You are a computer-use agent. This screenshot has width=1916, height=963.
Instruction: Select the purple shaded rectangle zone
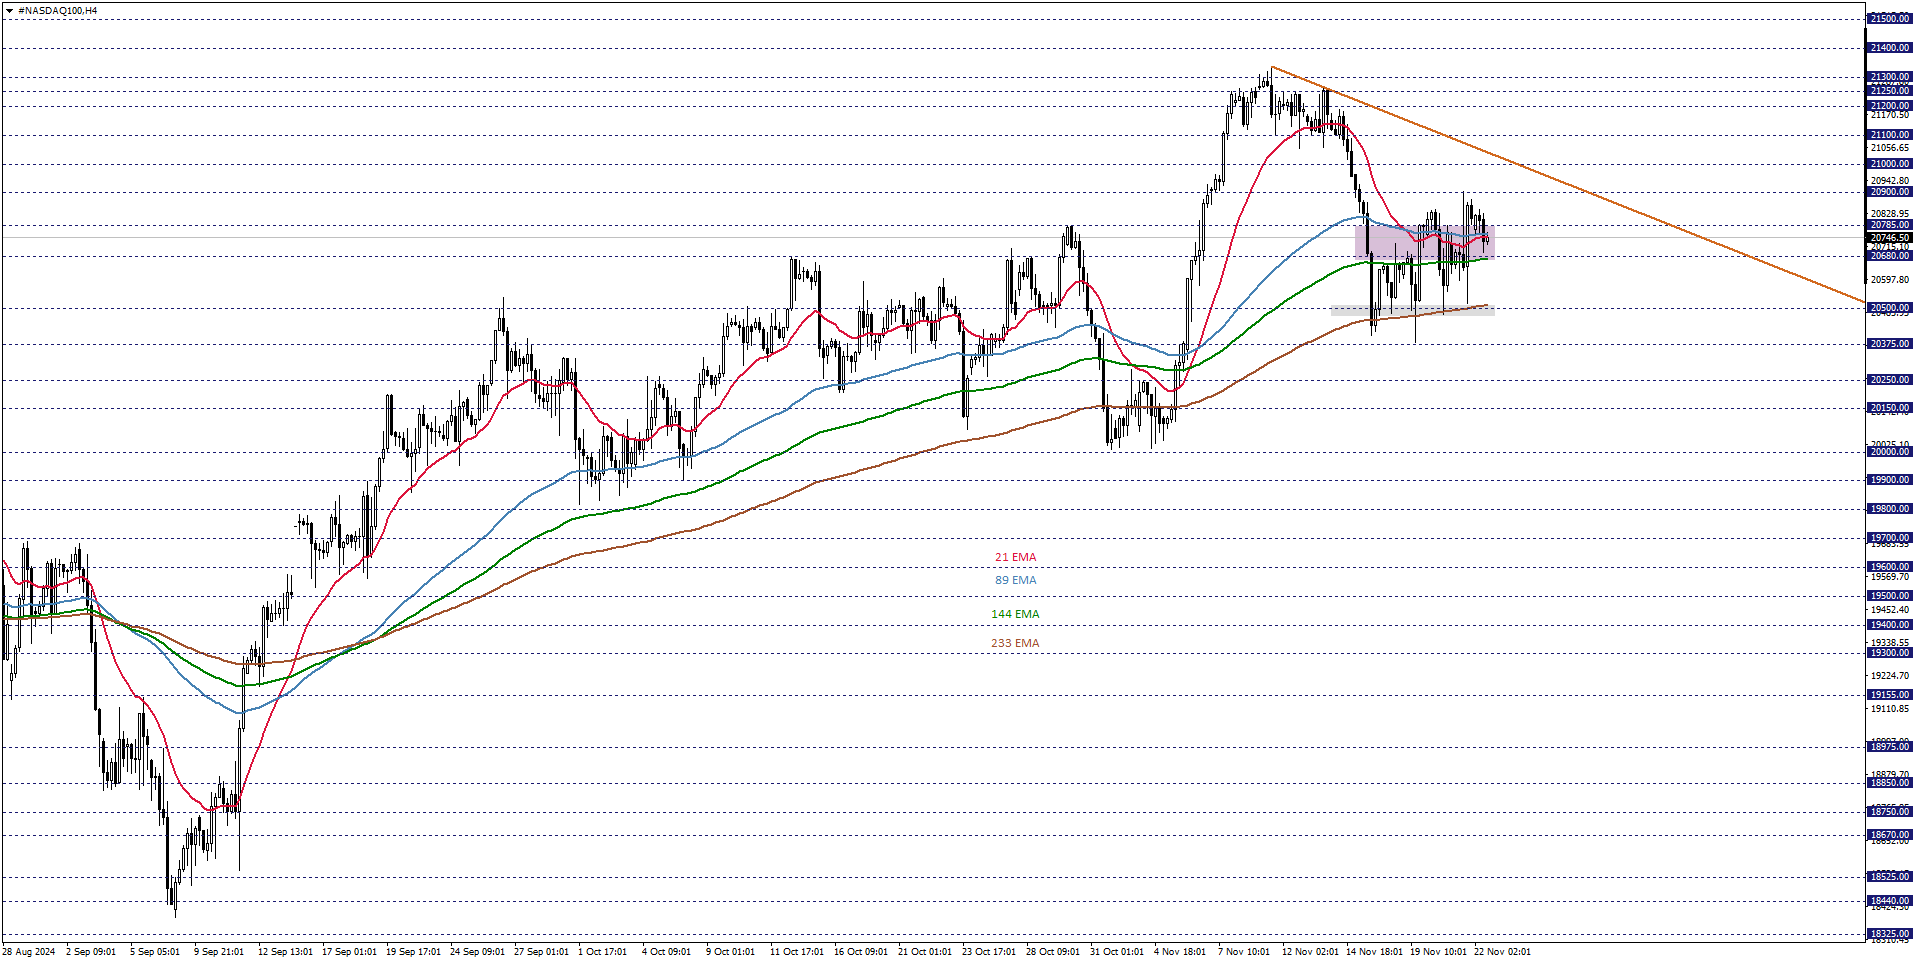[x=1424, y=241]
